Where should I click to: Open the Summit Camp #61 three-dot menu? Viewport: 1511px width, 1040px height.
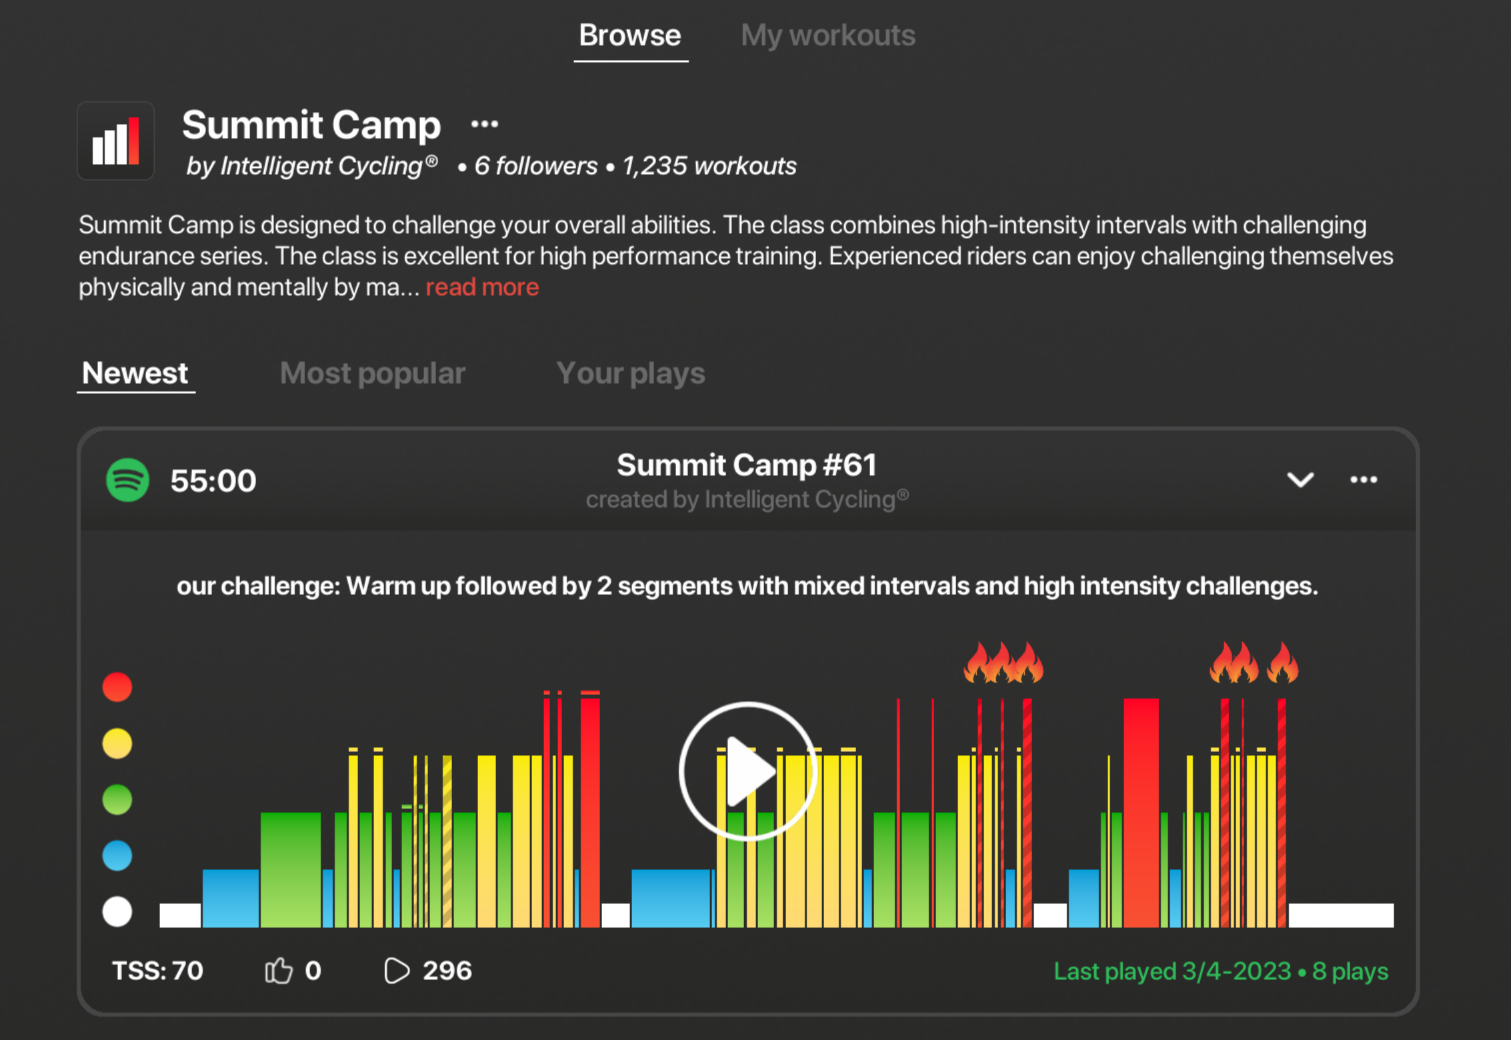pyautogui.click(x=1363, y=480)
